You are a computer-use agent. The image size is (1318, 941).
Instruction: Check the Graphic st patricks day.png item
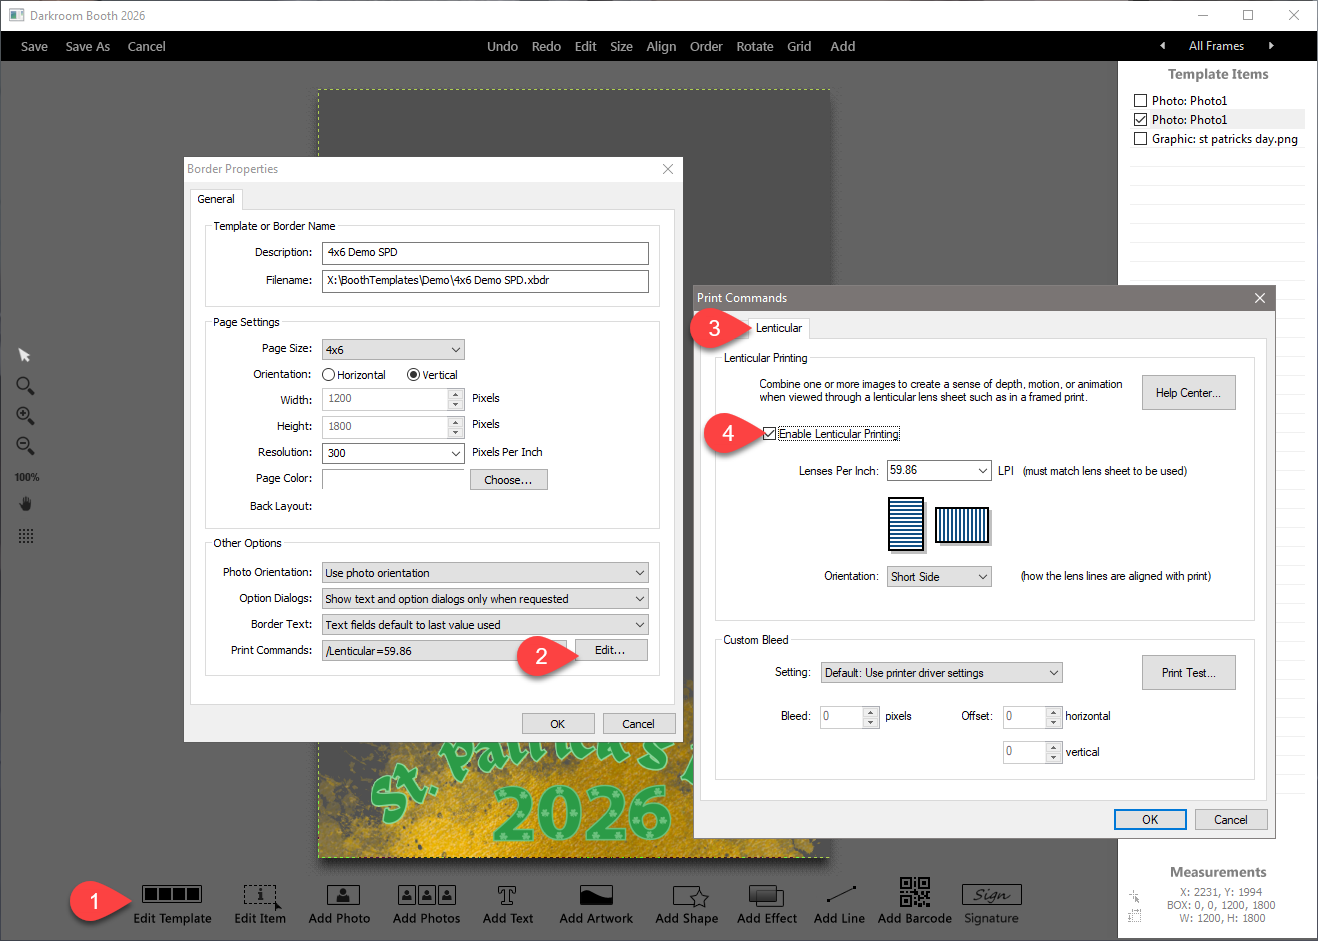(x=1140, y=139)
